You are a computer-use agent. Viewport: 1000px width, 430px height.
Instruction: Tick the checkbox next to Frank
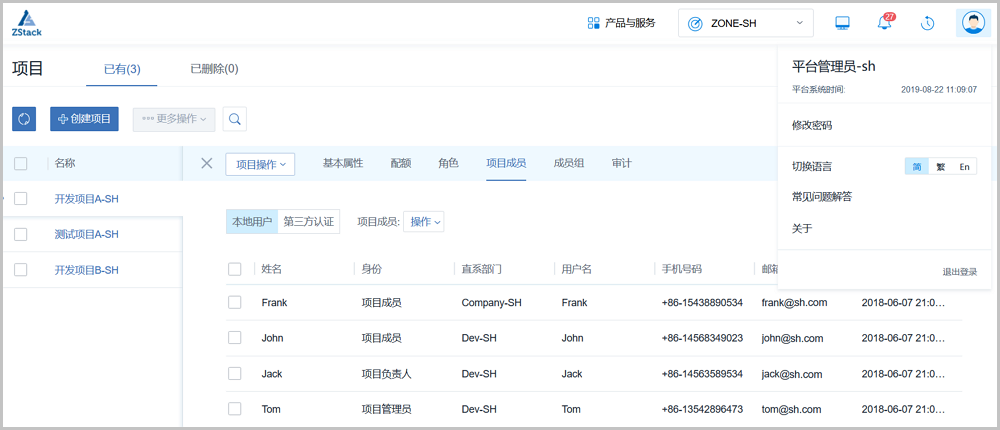(235, 302)
